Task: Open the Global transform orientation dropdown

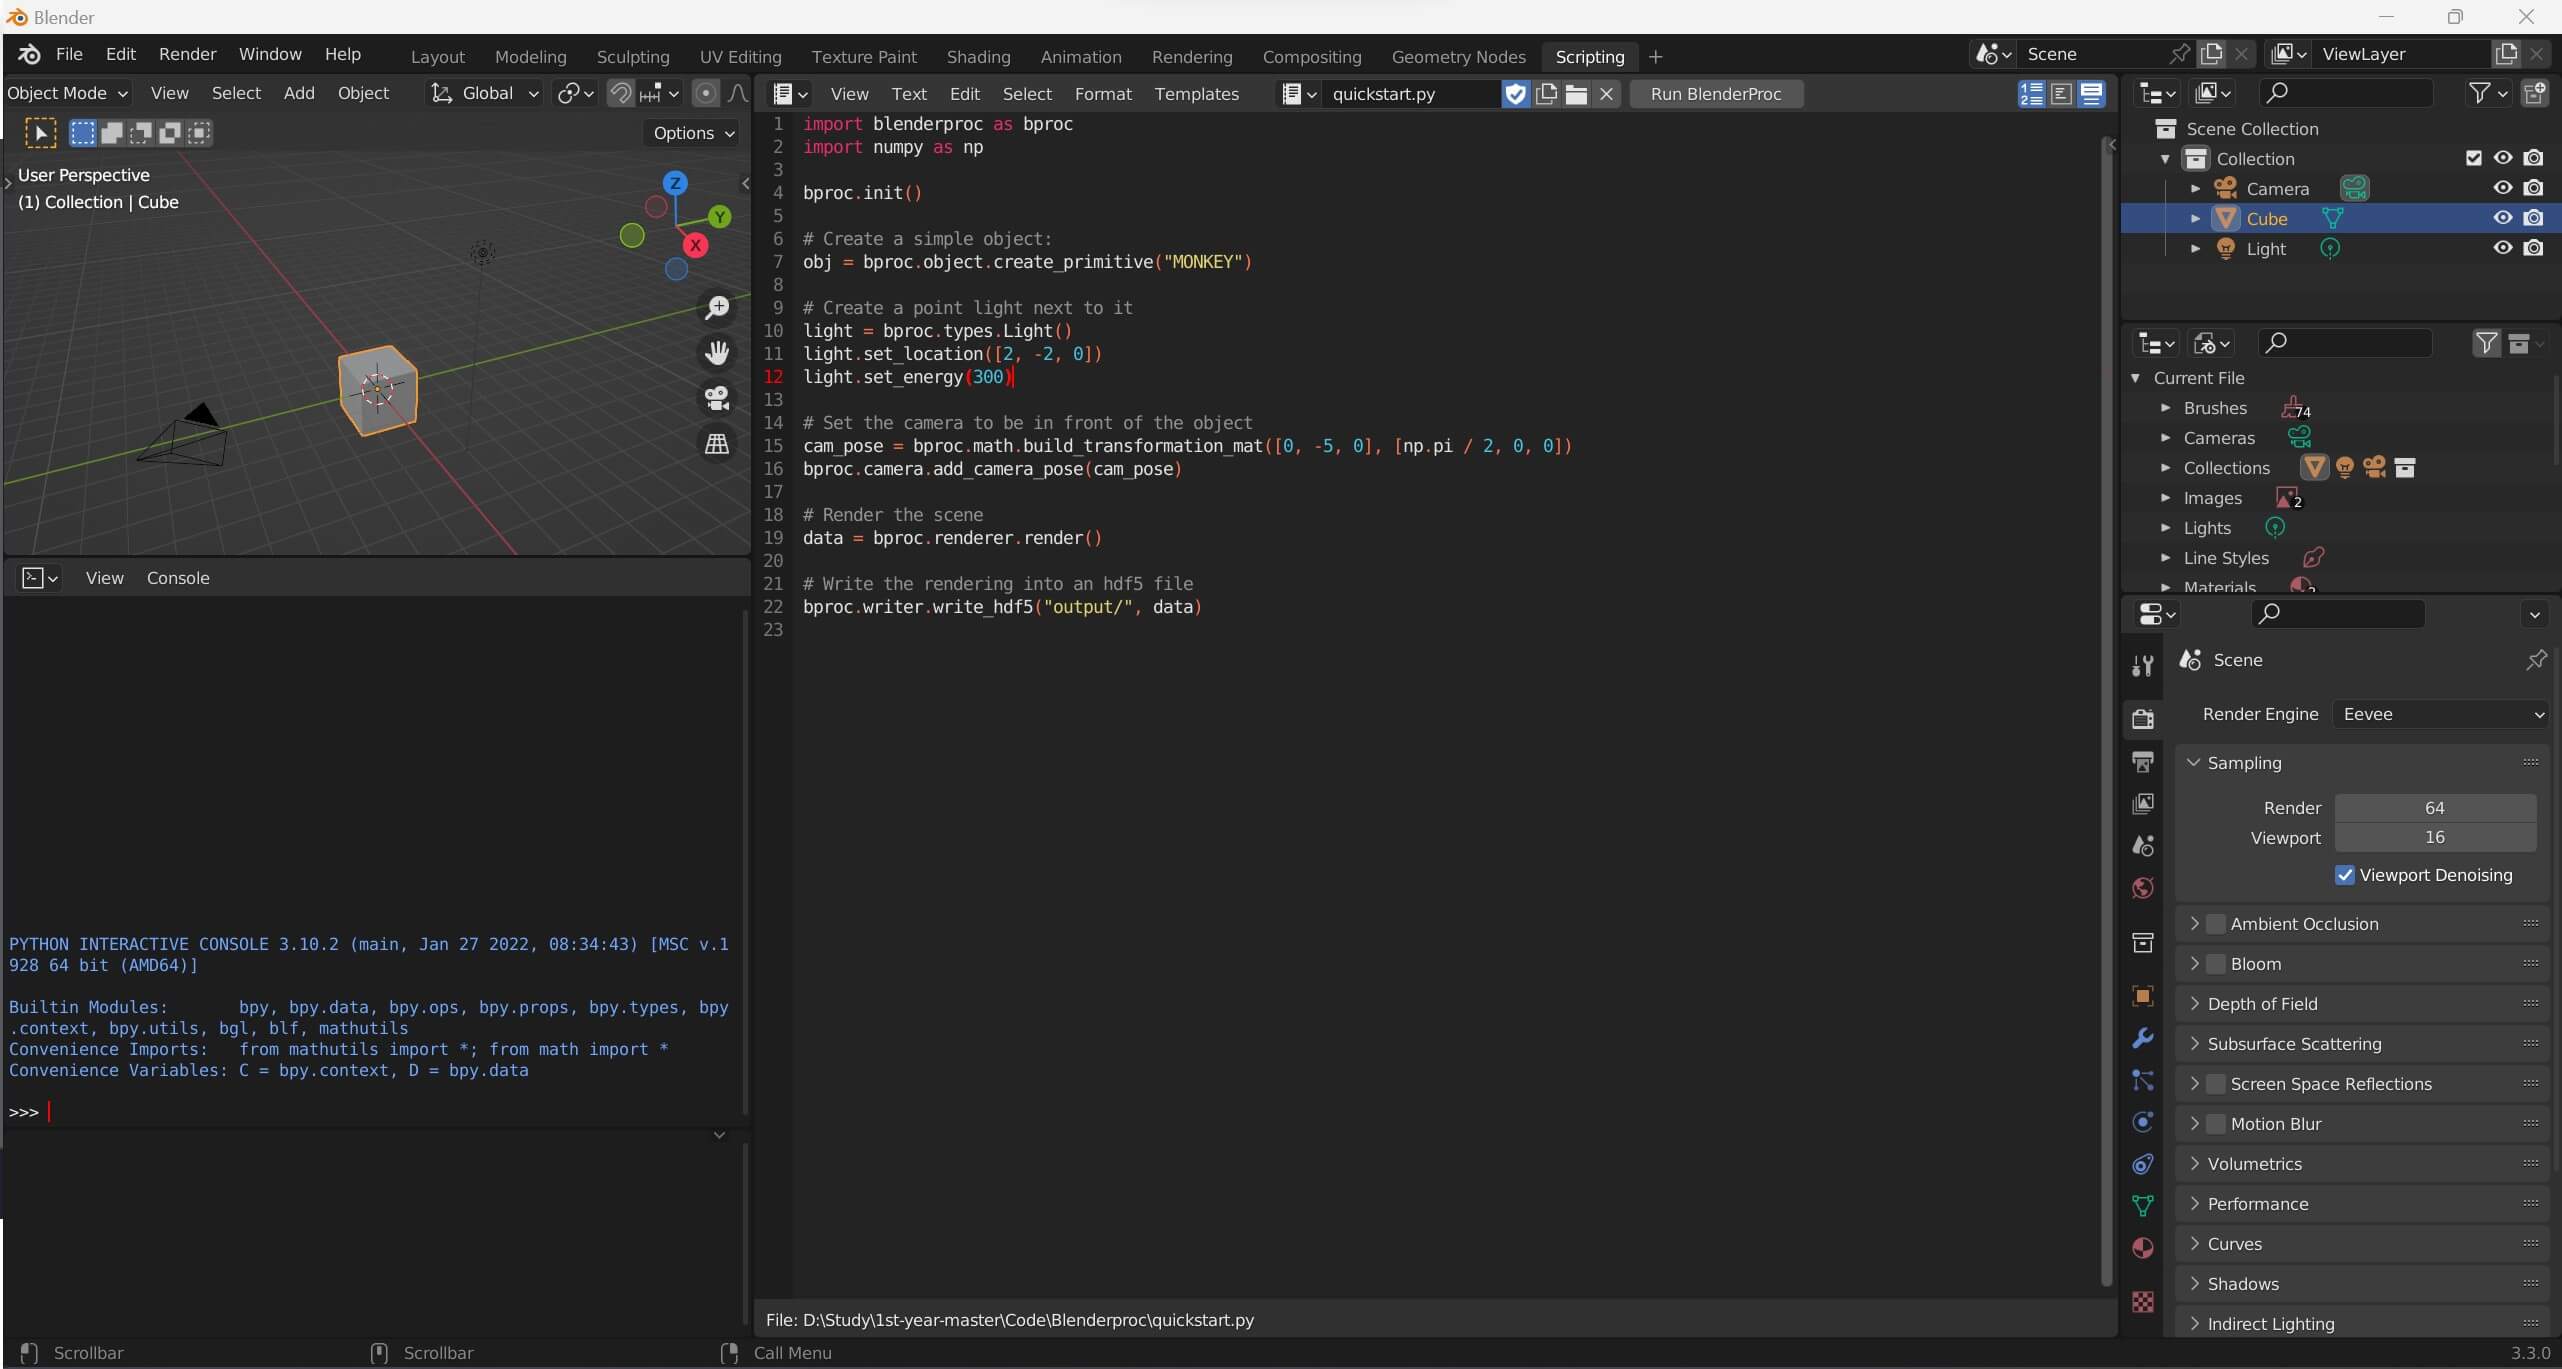Action: 484,93
